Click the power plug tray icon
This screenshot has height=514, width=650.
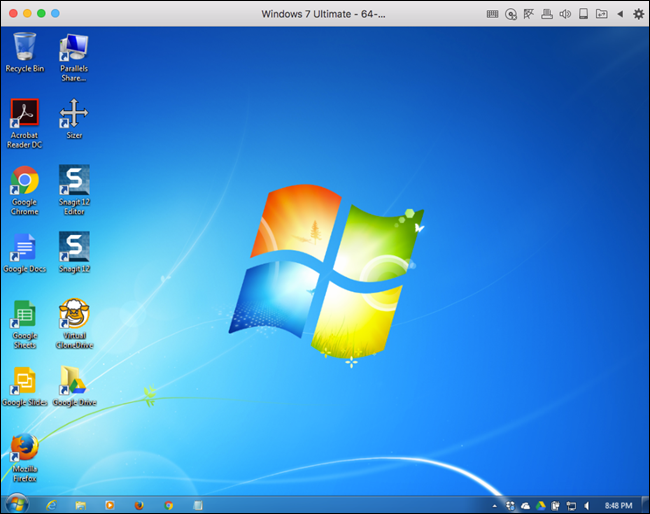[555, 506]
